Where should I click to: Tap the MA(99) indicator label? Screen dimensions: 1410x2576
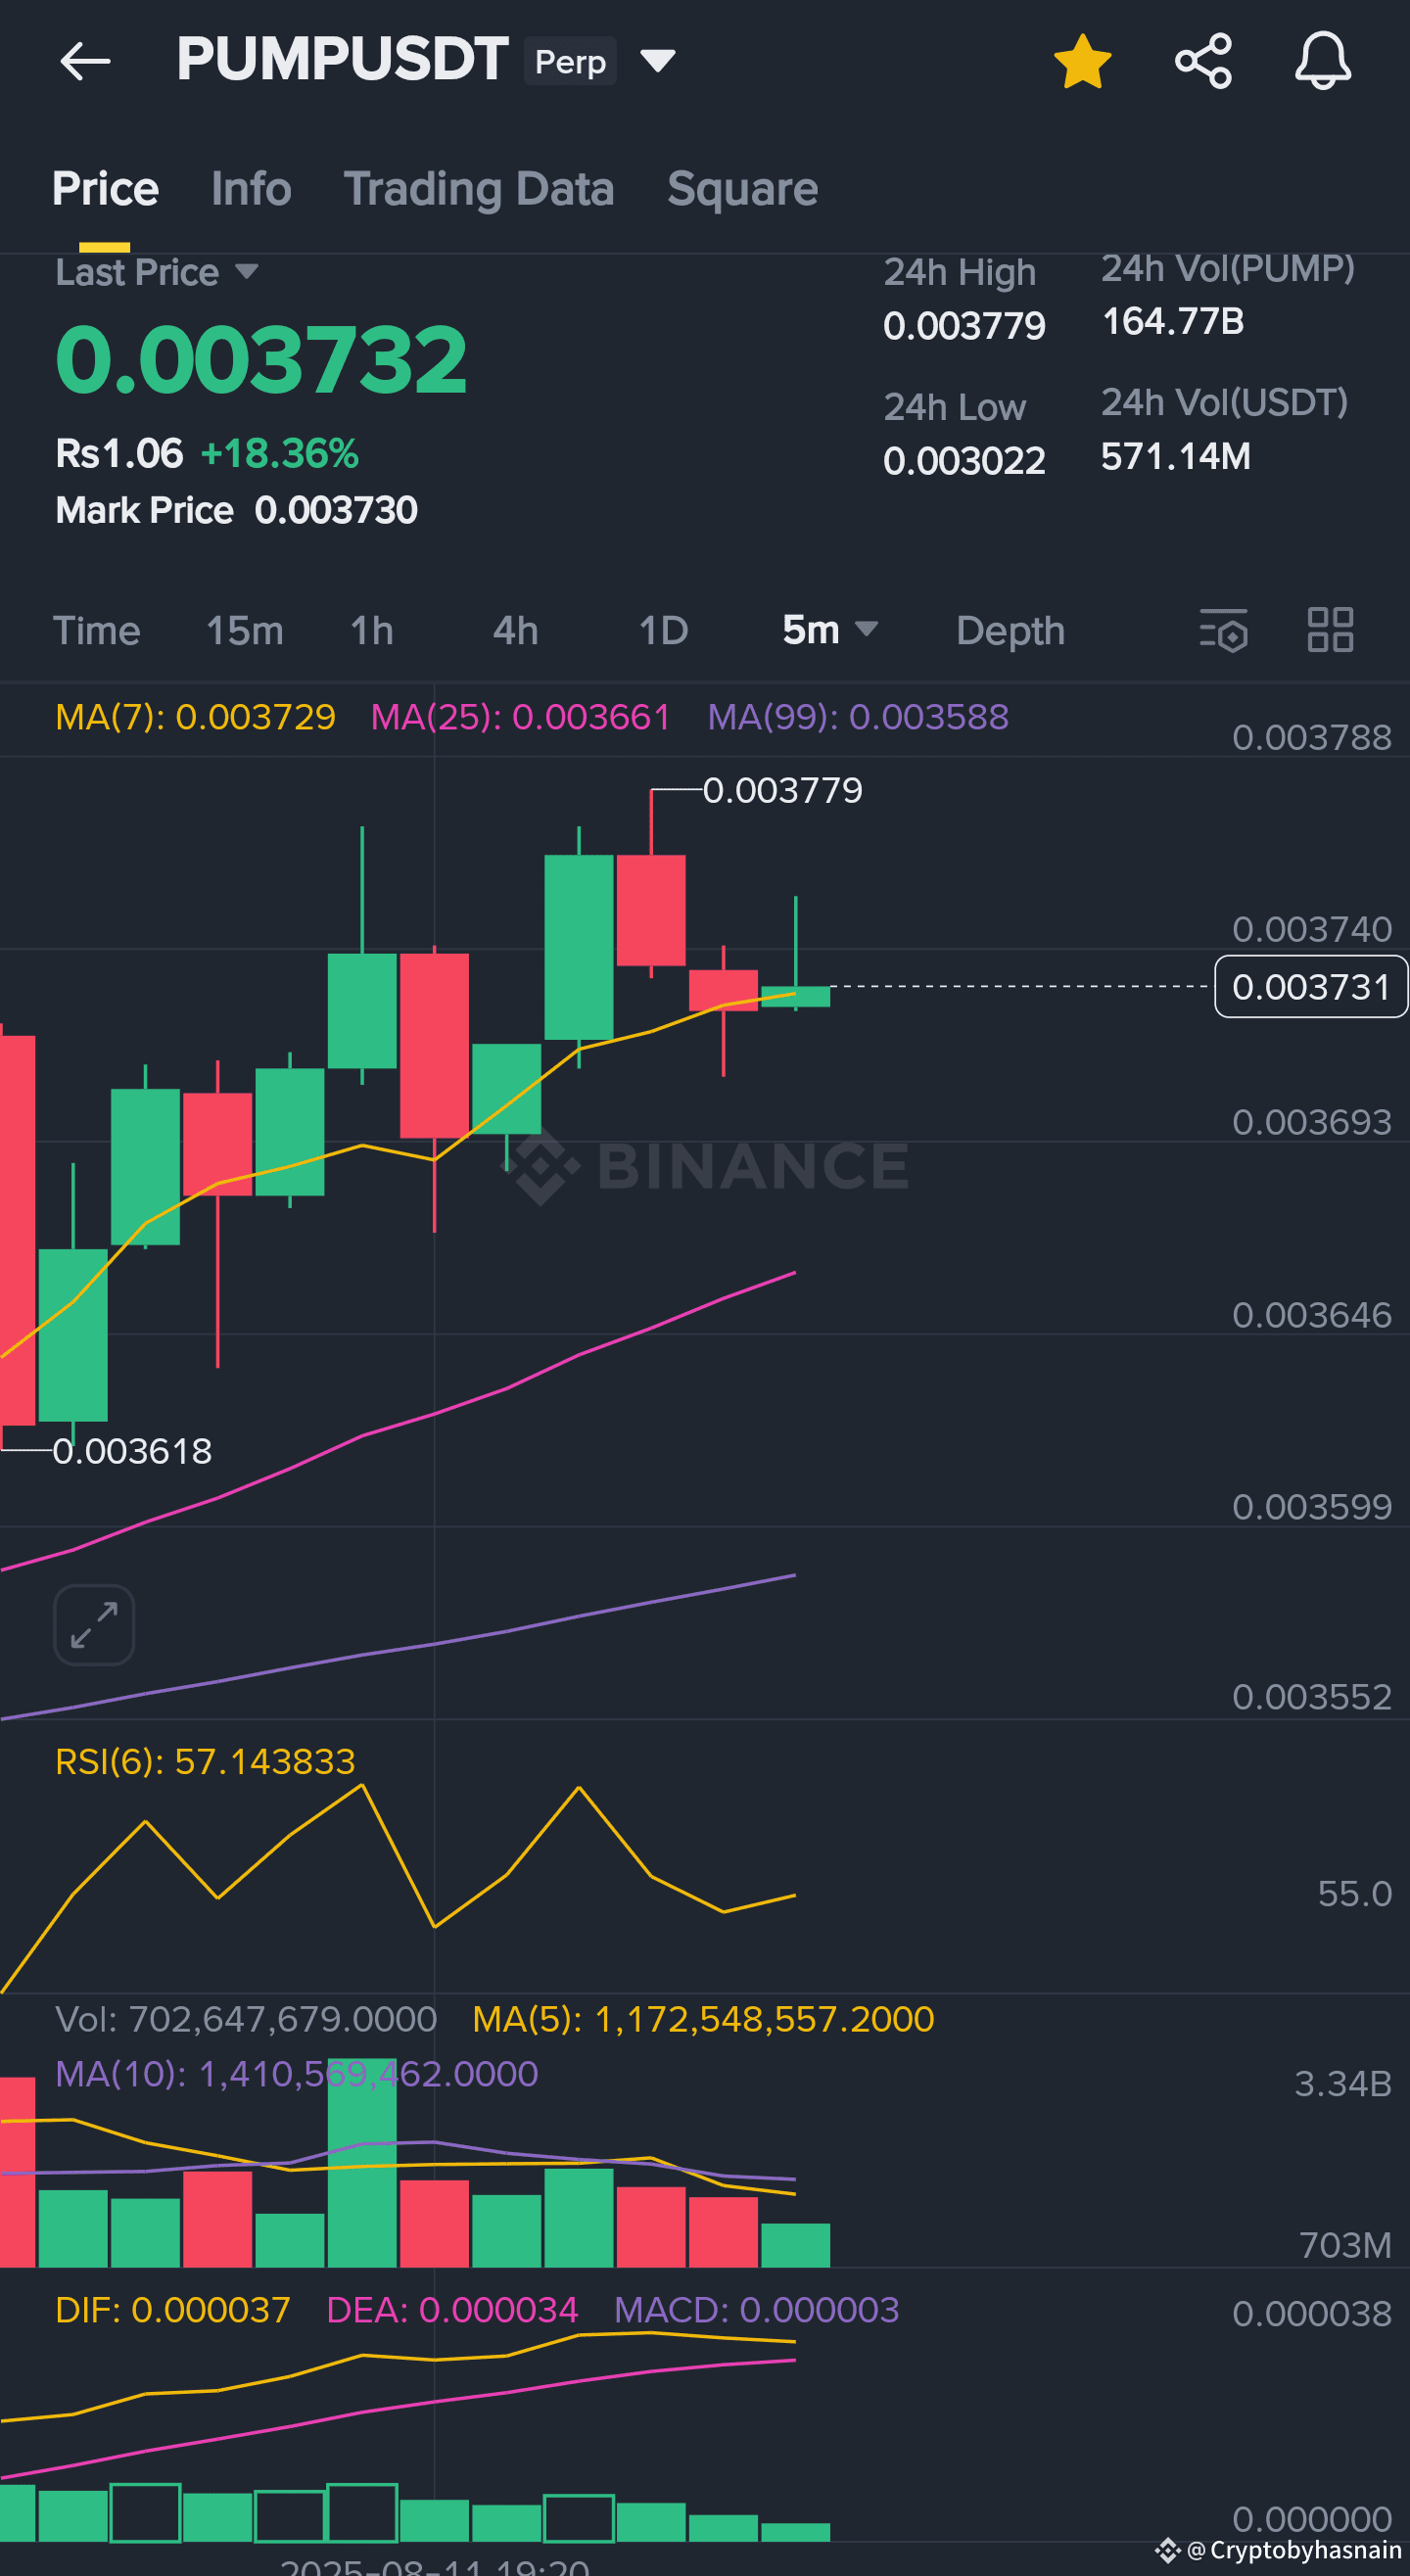pos(858,717)
